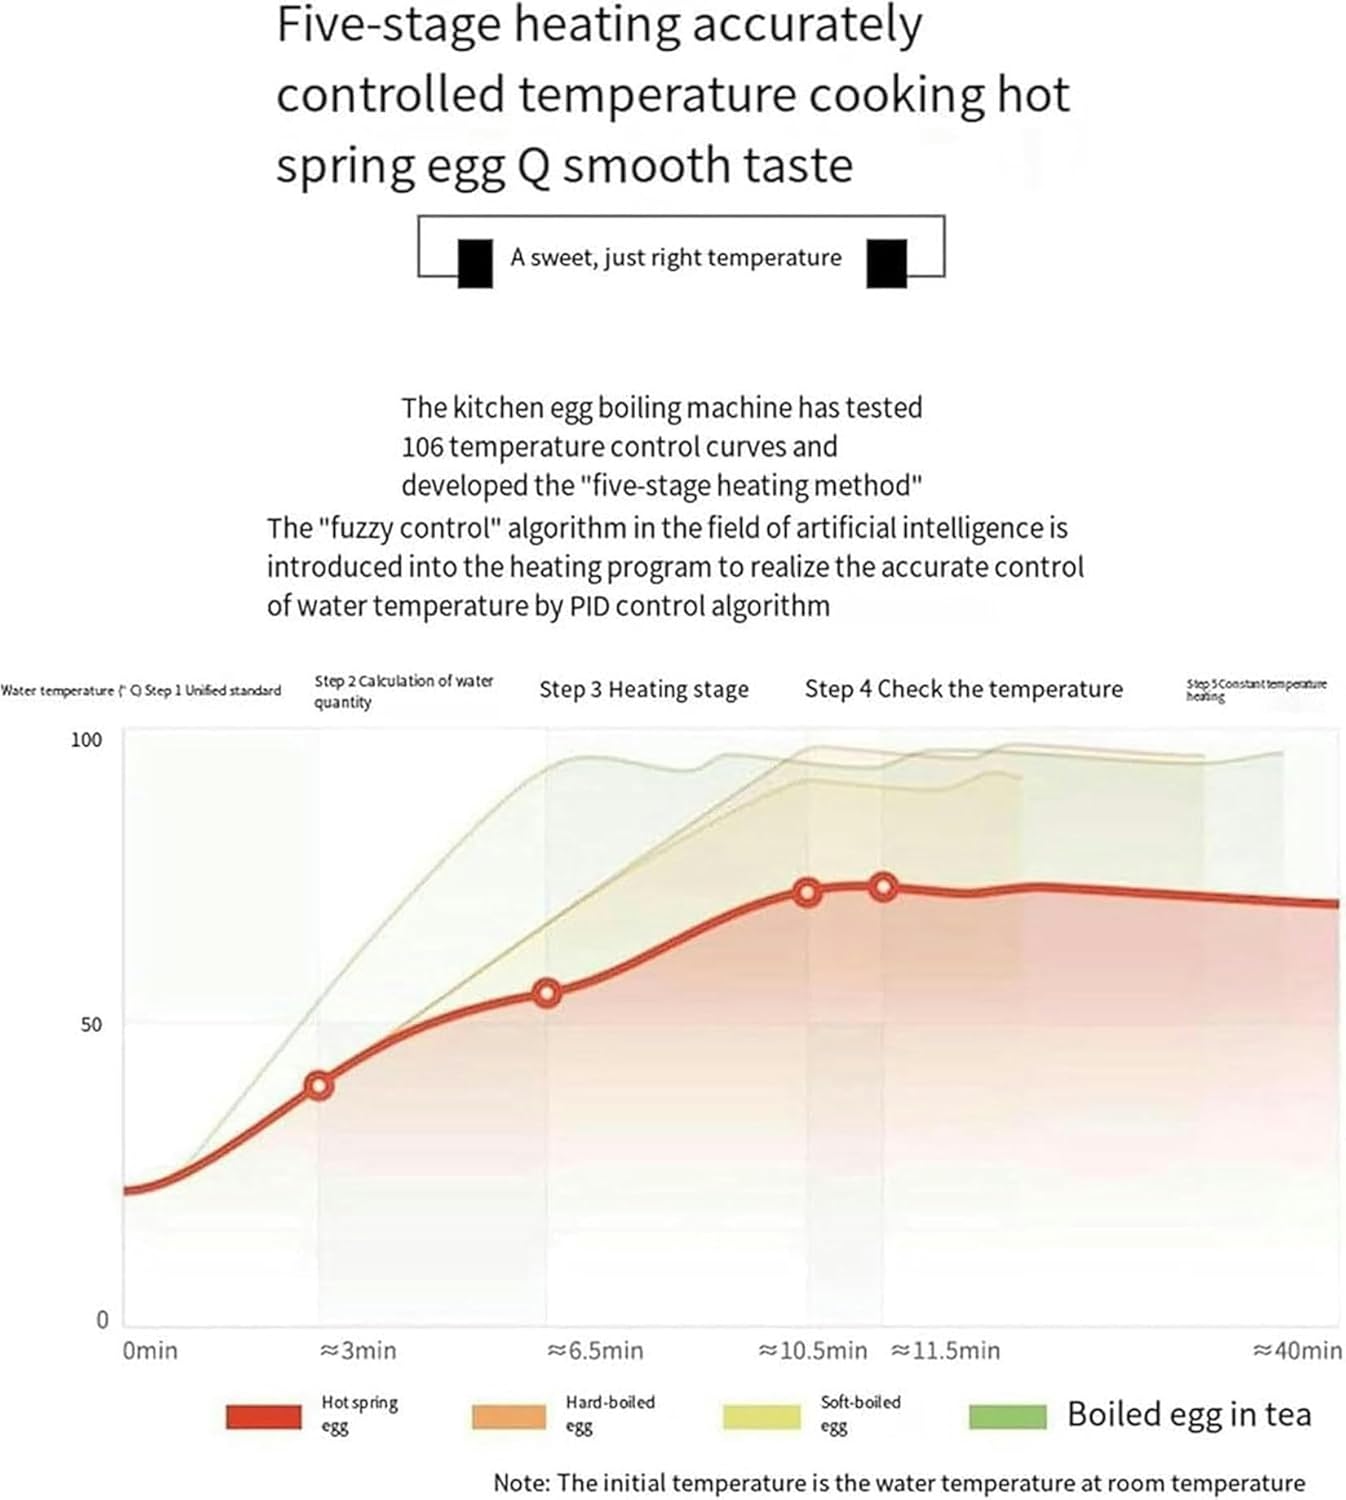Click the red curve circle marker above ≈6.5min

click(546, 993)
